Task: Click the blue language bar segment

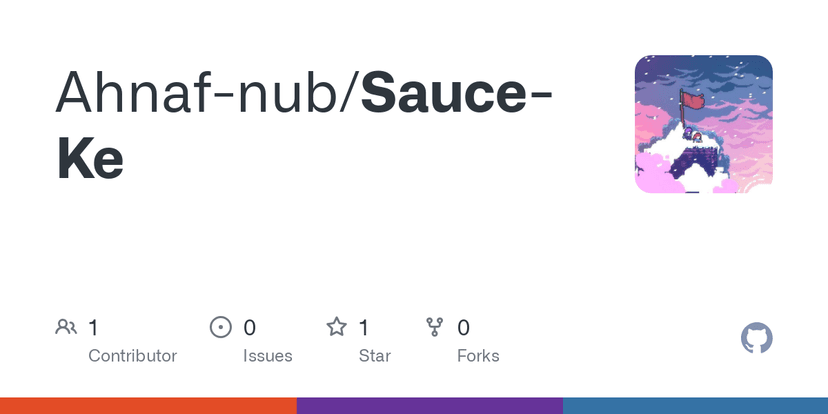Action: (x=695, y=405)
